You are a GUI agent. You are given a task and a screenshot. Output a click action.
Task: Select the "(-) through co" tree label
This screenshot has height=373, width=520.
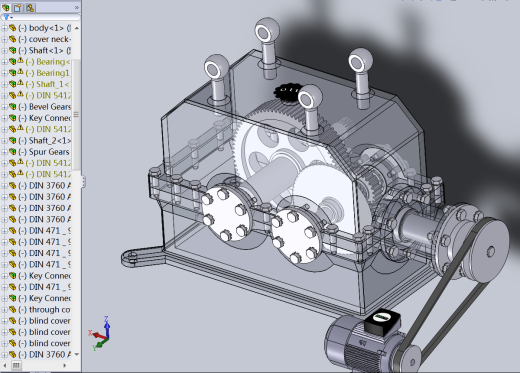(45, 310)
